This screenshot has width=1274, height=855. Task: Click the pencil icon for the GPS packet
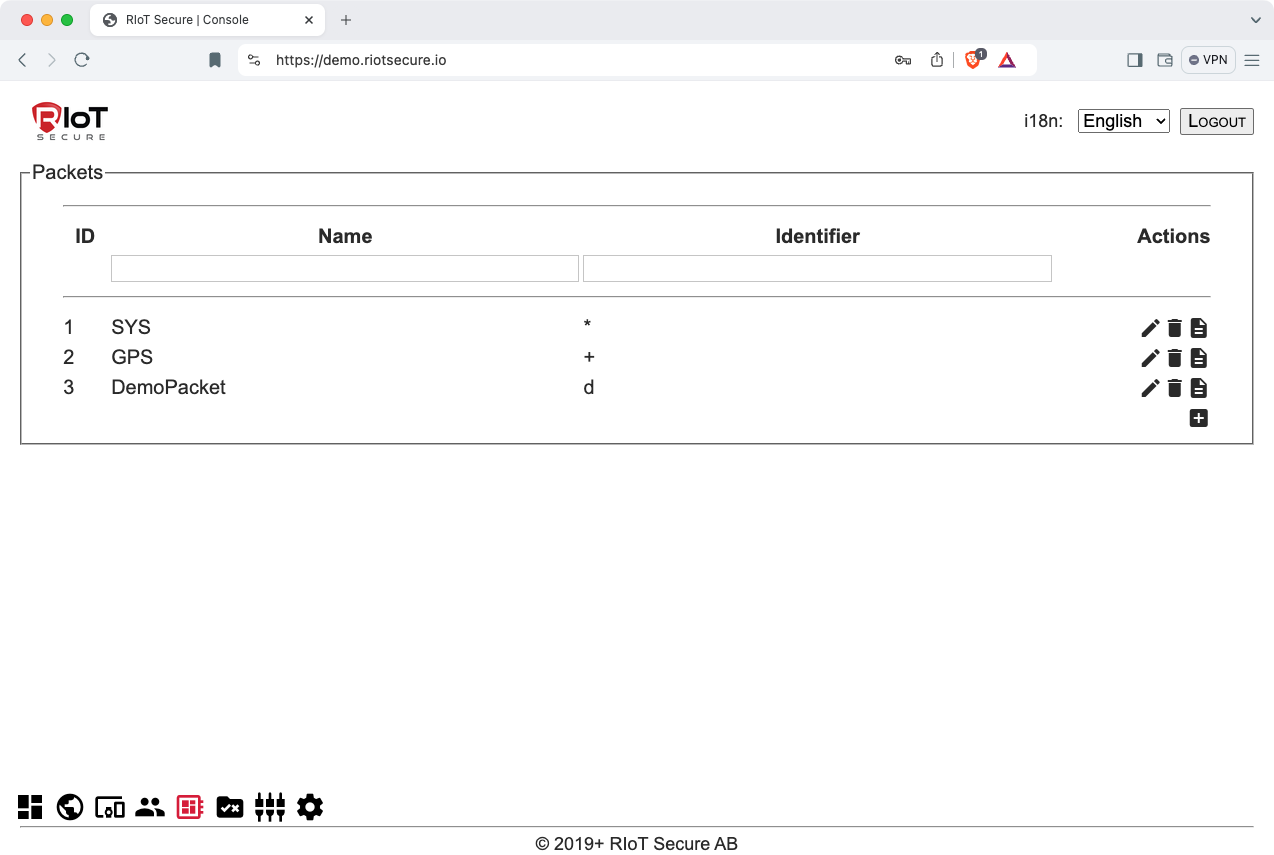[x=1150, y=358]
